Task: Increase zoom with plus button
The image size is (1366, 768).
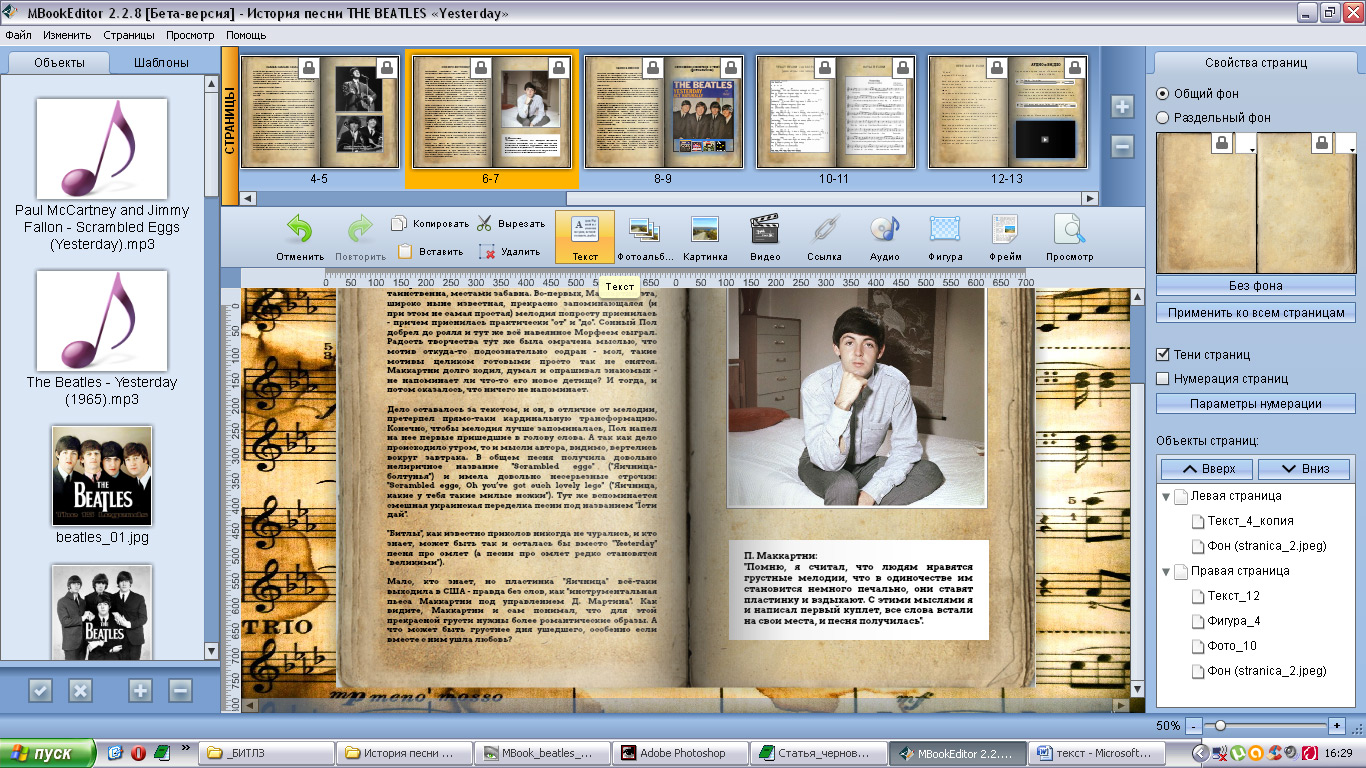Action: pyautogui.click(x=1337, y=725)
